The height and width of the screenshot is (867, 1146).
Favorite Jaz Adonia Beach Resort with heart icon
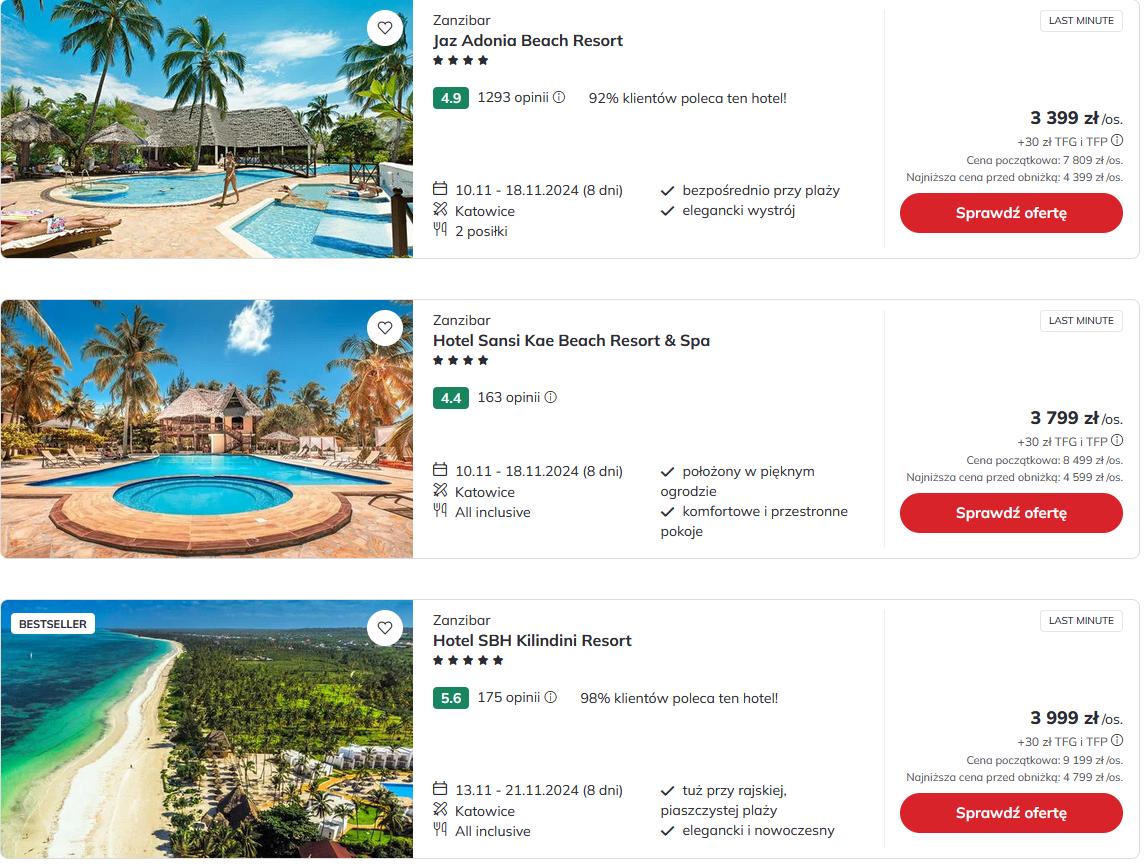coord(384,28)
